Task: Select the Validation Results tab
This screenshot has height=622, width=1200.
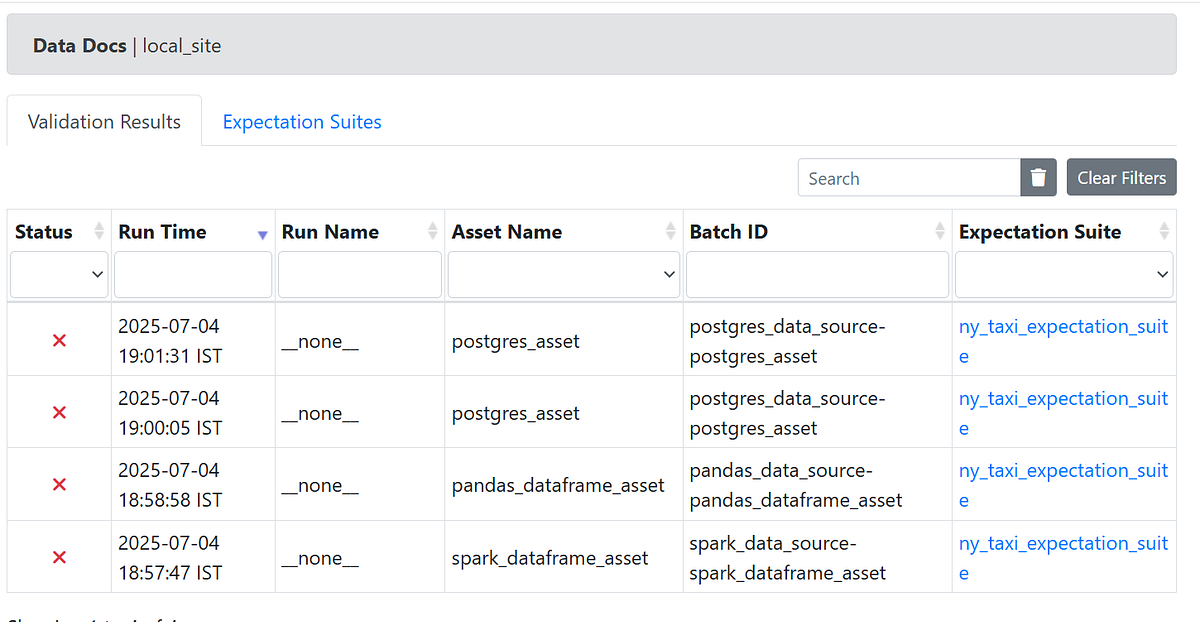Action: [x=103, y=120]
